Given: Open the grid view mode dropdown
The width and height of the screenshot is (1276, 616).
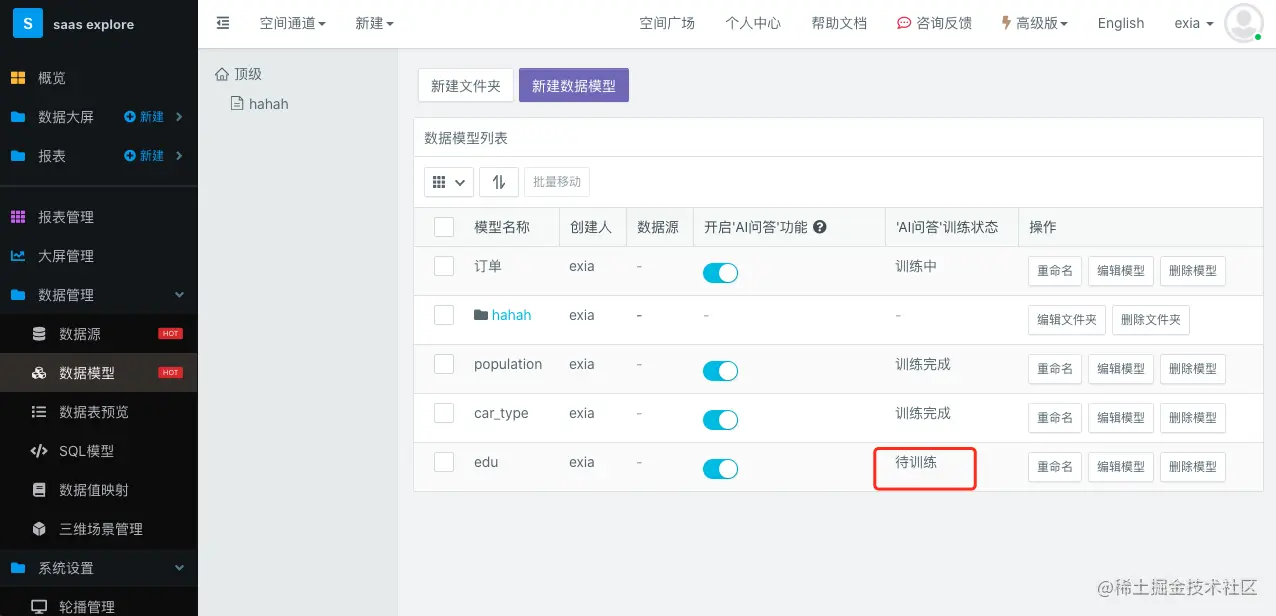Looking at the screenshot, I should 449,182.
